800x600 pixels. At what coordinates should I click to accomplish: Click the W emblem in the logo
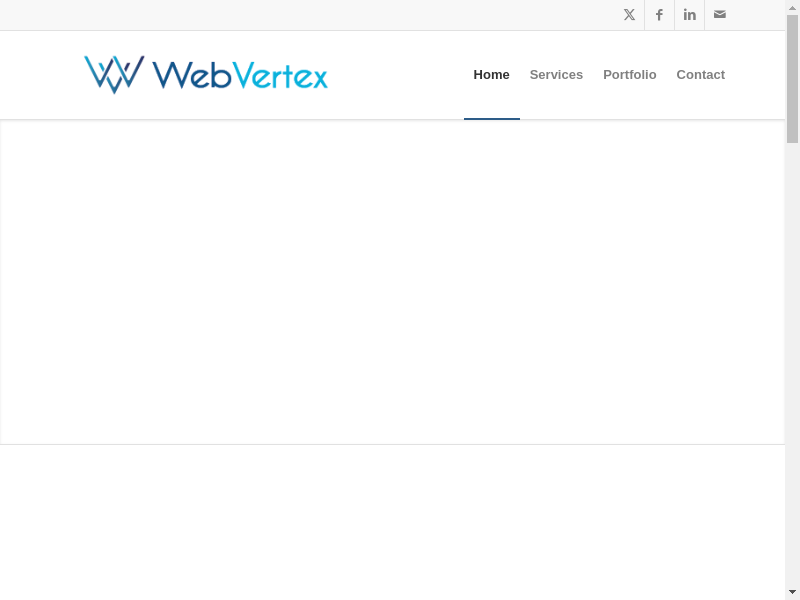pos(114,74)
